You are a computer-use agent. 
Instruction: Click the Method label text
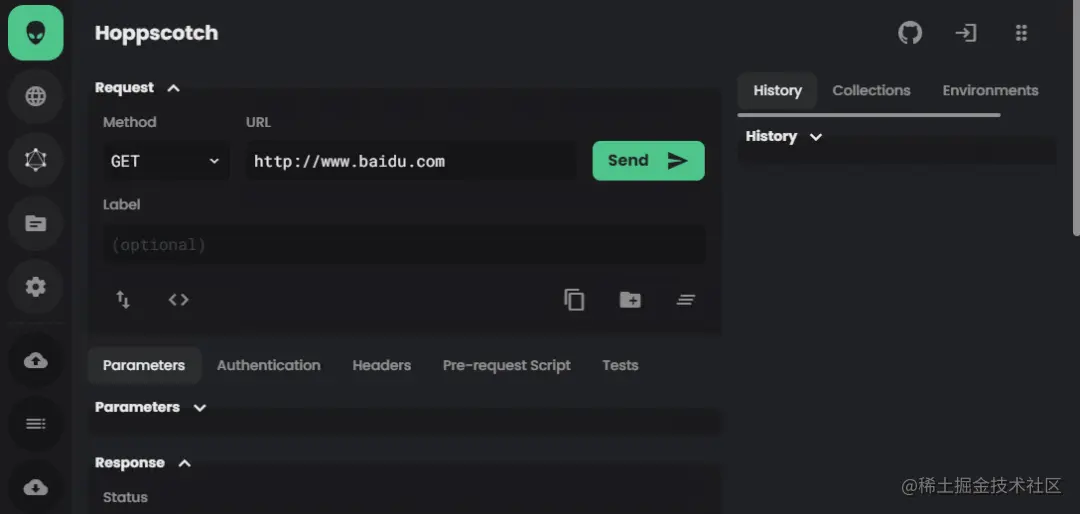(129, 122)
